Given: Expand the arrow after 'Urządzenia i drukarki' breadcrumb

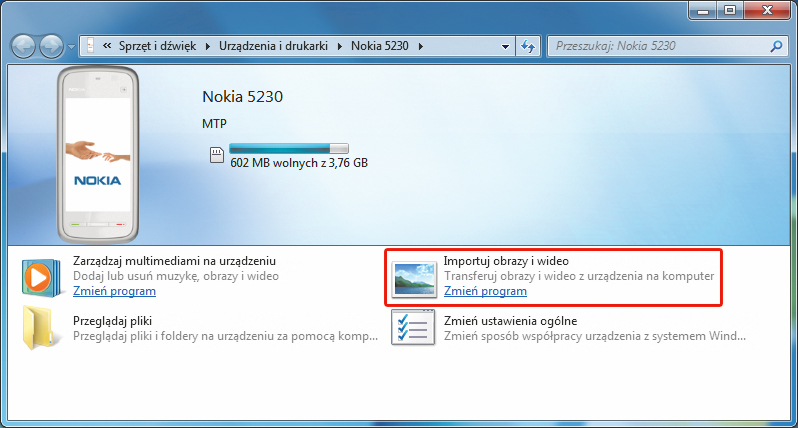Looking at the screenshot, I should pyautogui.click(x=340, y=46).
